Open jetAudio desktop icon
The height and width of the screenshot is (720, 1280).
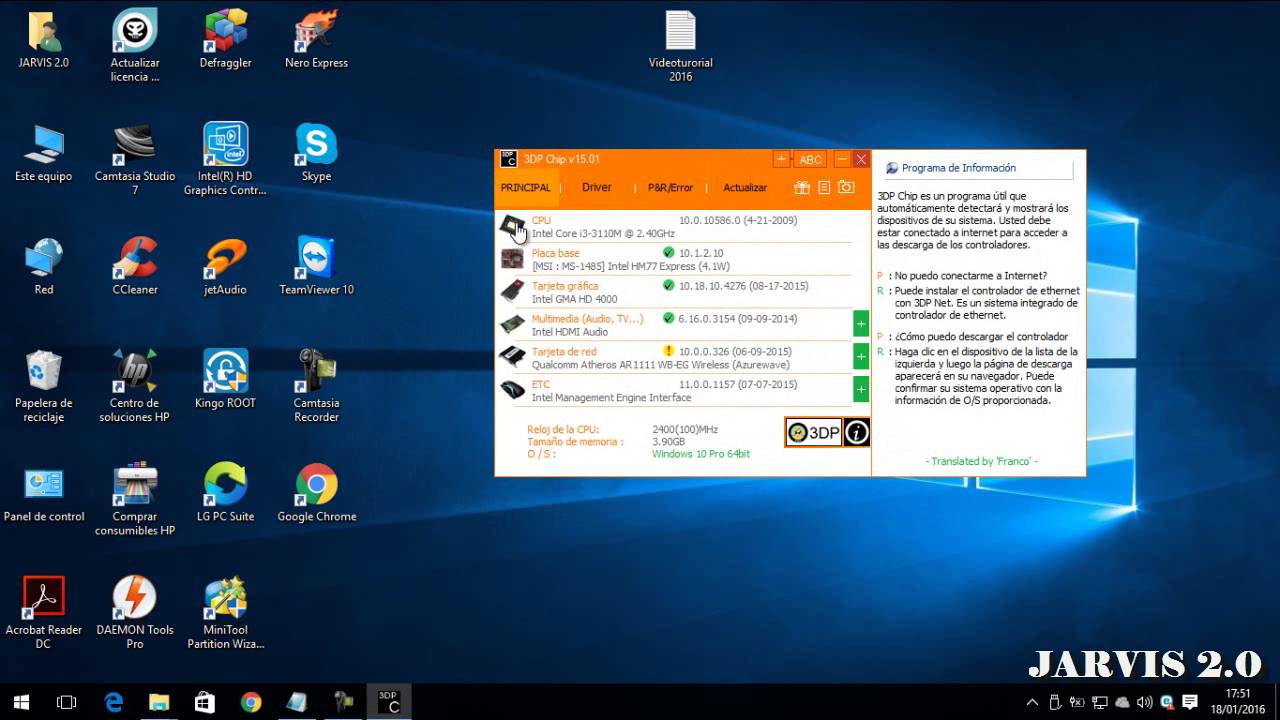tap(226, 267)
